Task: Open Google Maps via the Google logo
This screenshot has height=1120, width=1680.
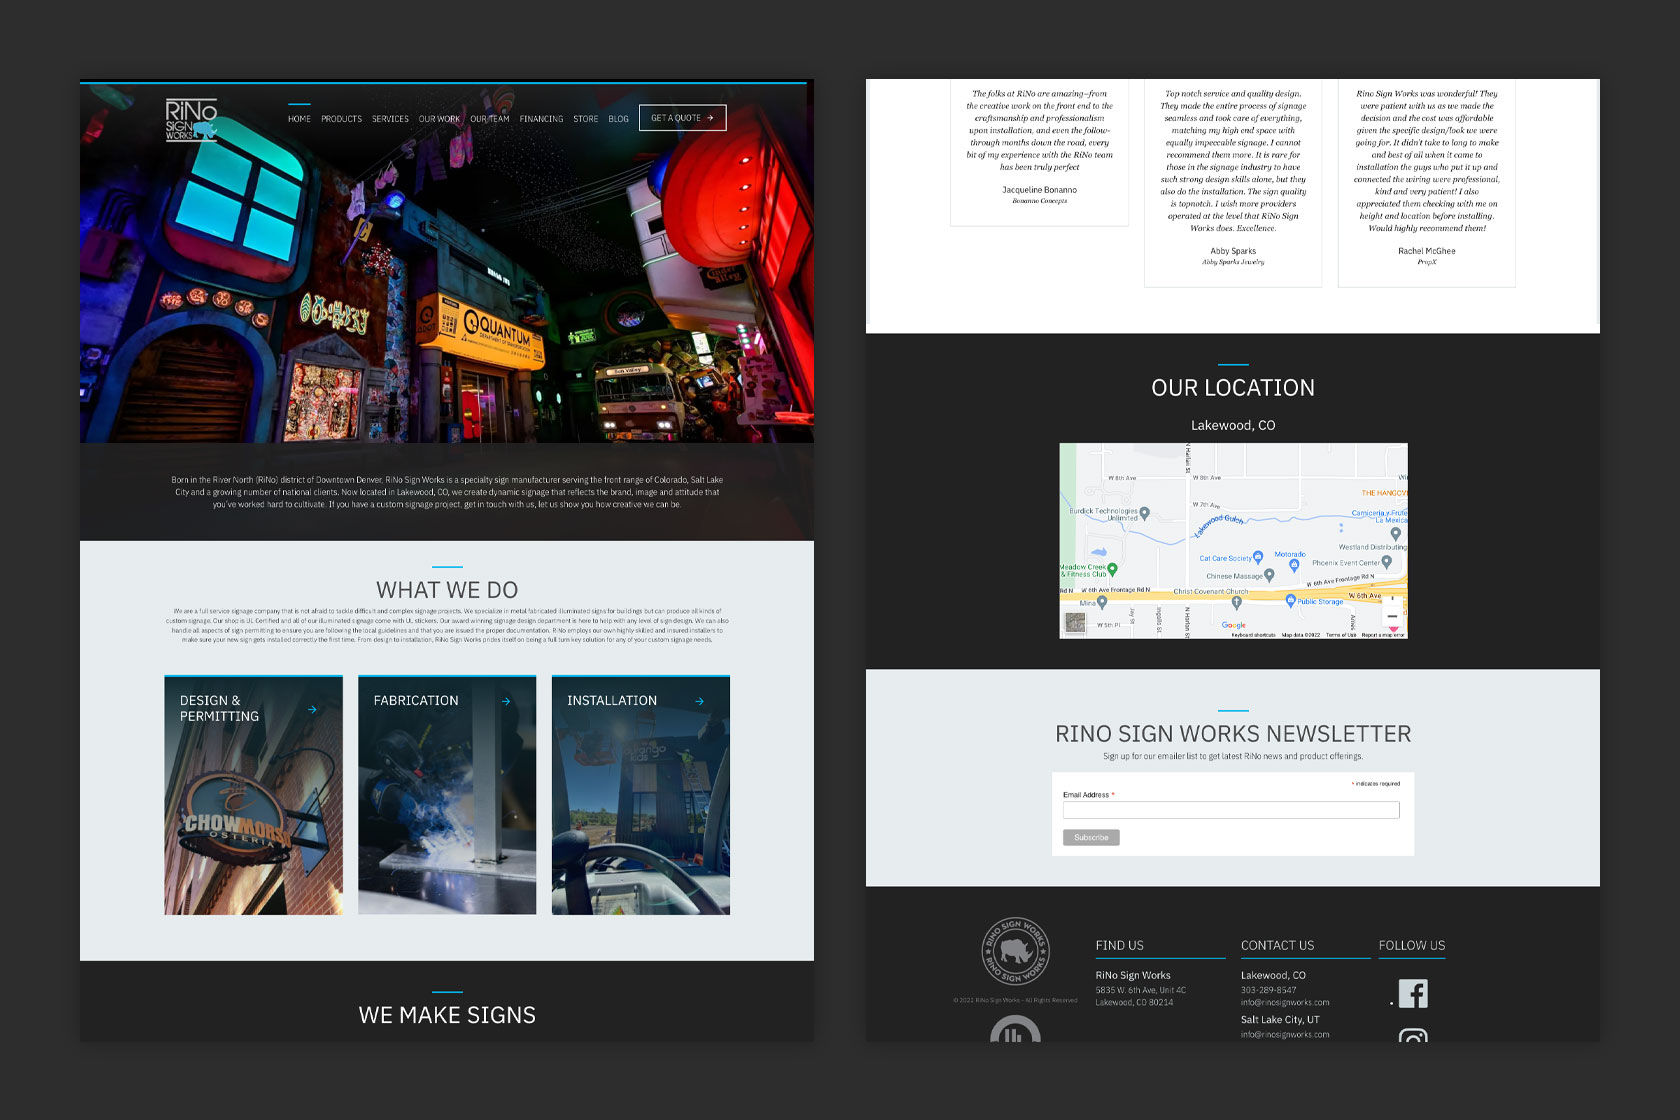Action: [1233, 624]
